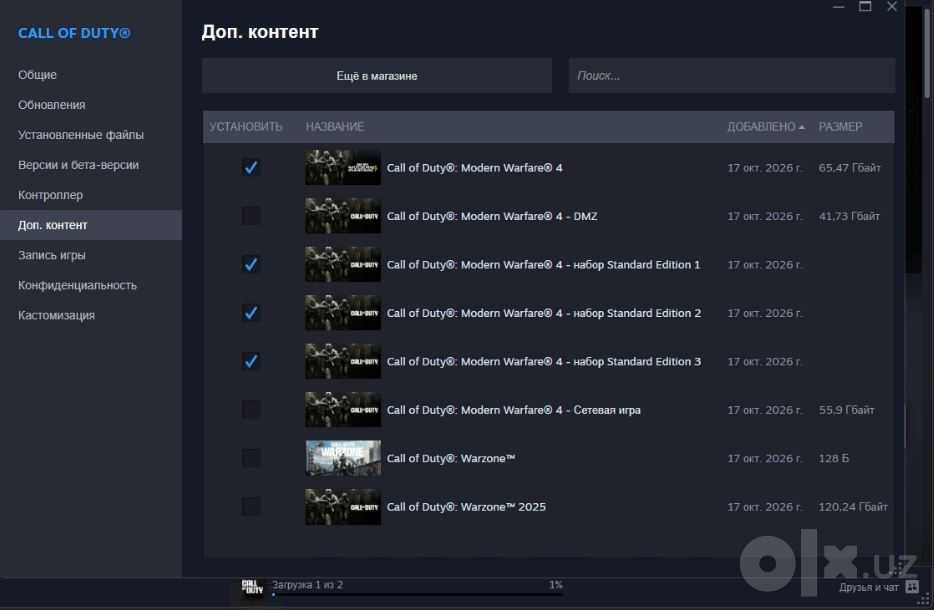This screenshot has height=610, width=934.
Task: Sort by the РАЗМЕР column header
Action: coord(840,126)
